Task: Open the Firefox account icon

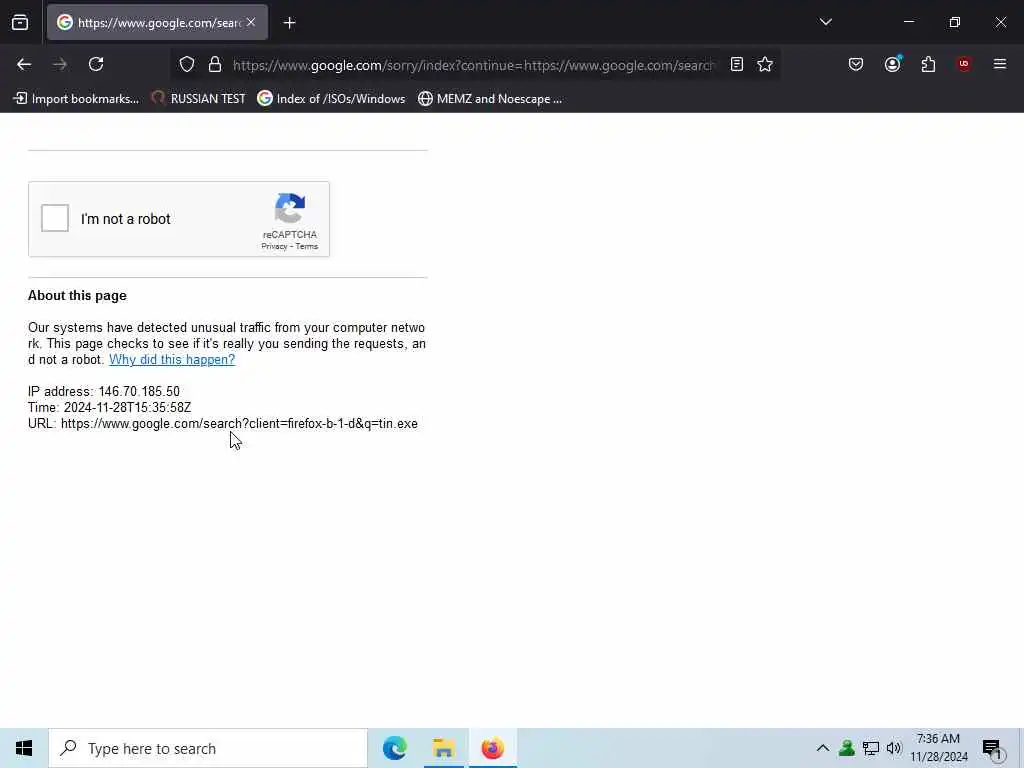Action: tap(892, 64)
